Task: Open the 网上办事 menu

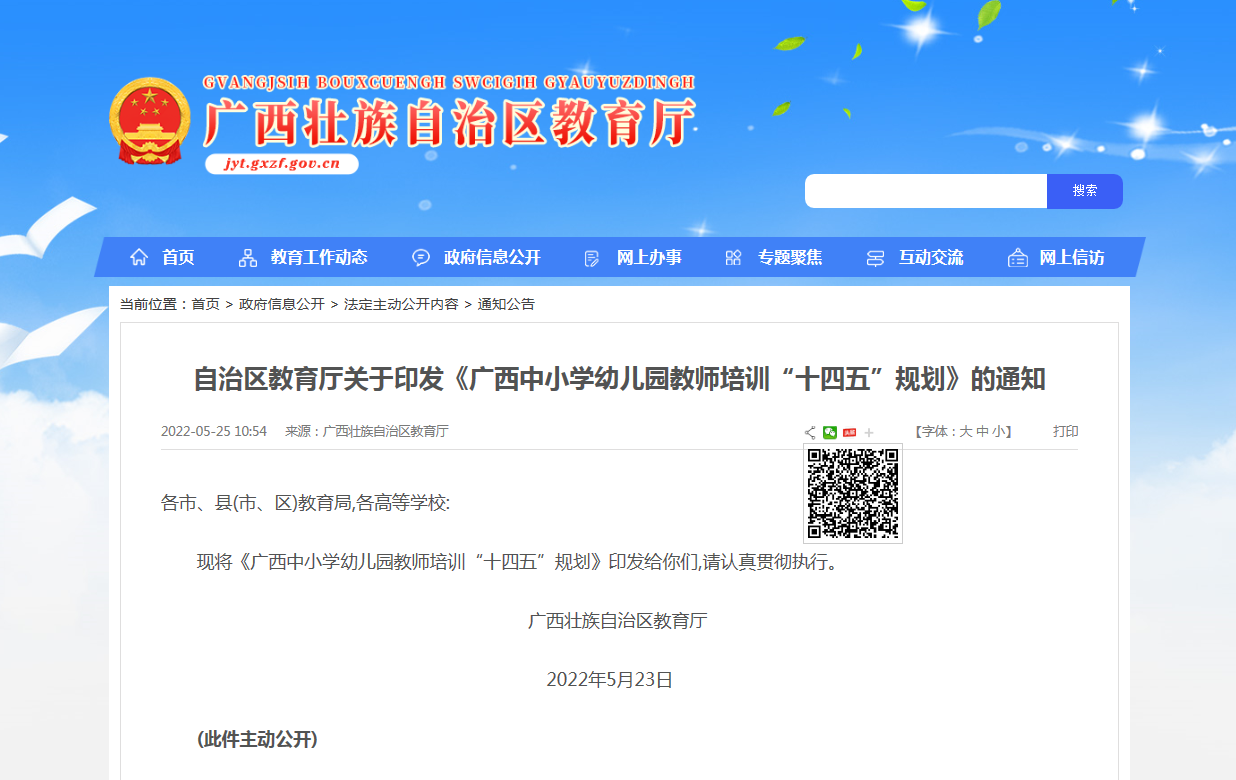Action: [649, 258]
